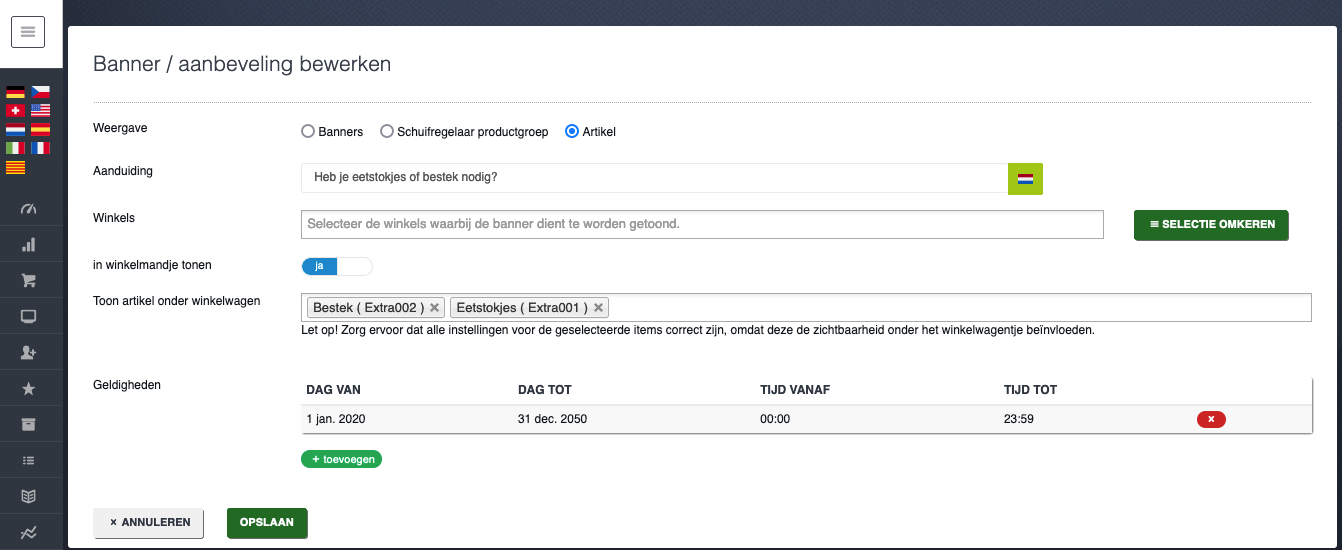Select Schuifregelaar productgroep radio option
Screen dimensions: 1342x550
pyautogui.click(x=386, y=131)
